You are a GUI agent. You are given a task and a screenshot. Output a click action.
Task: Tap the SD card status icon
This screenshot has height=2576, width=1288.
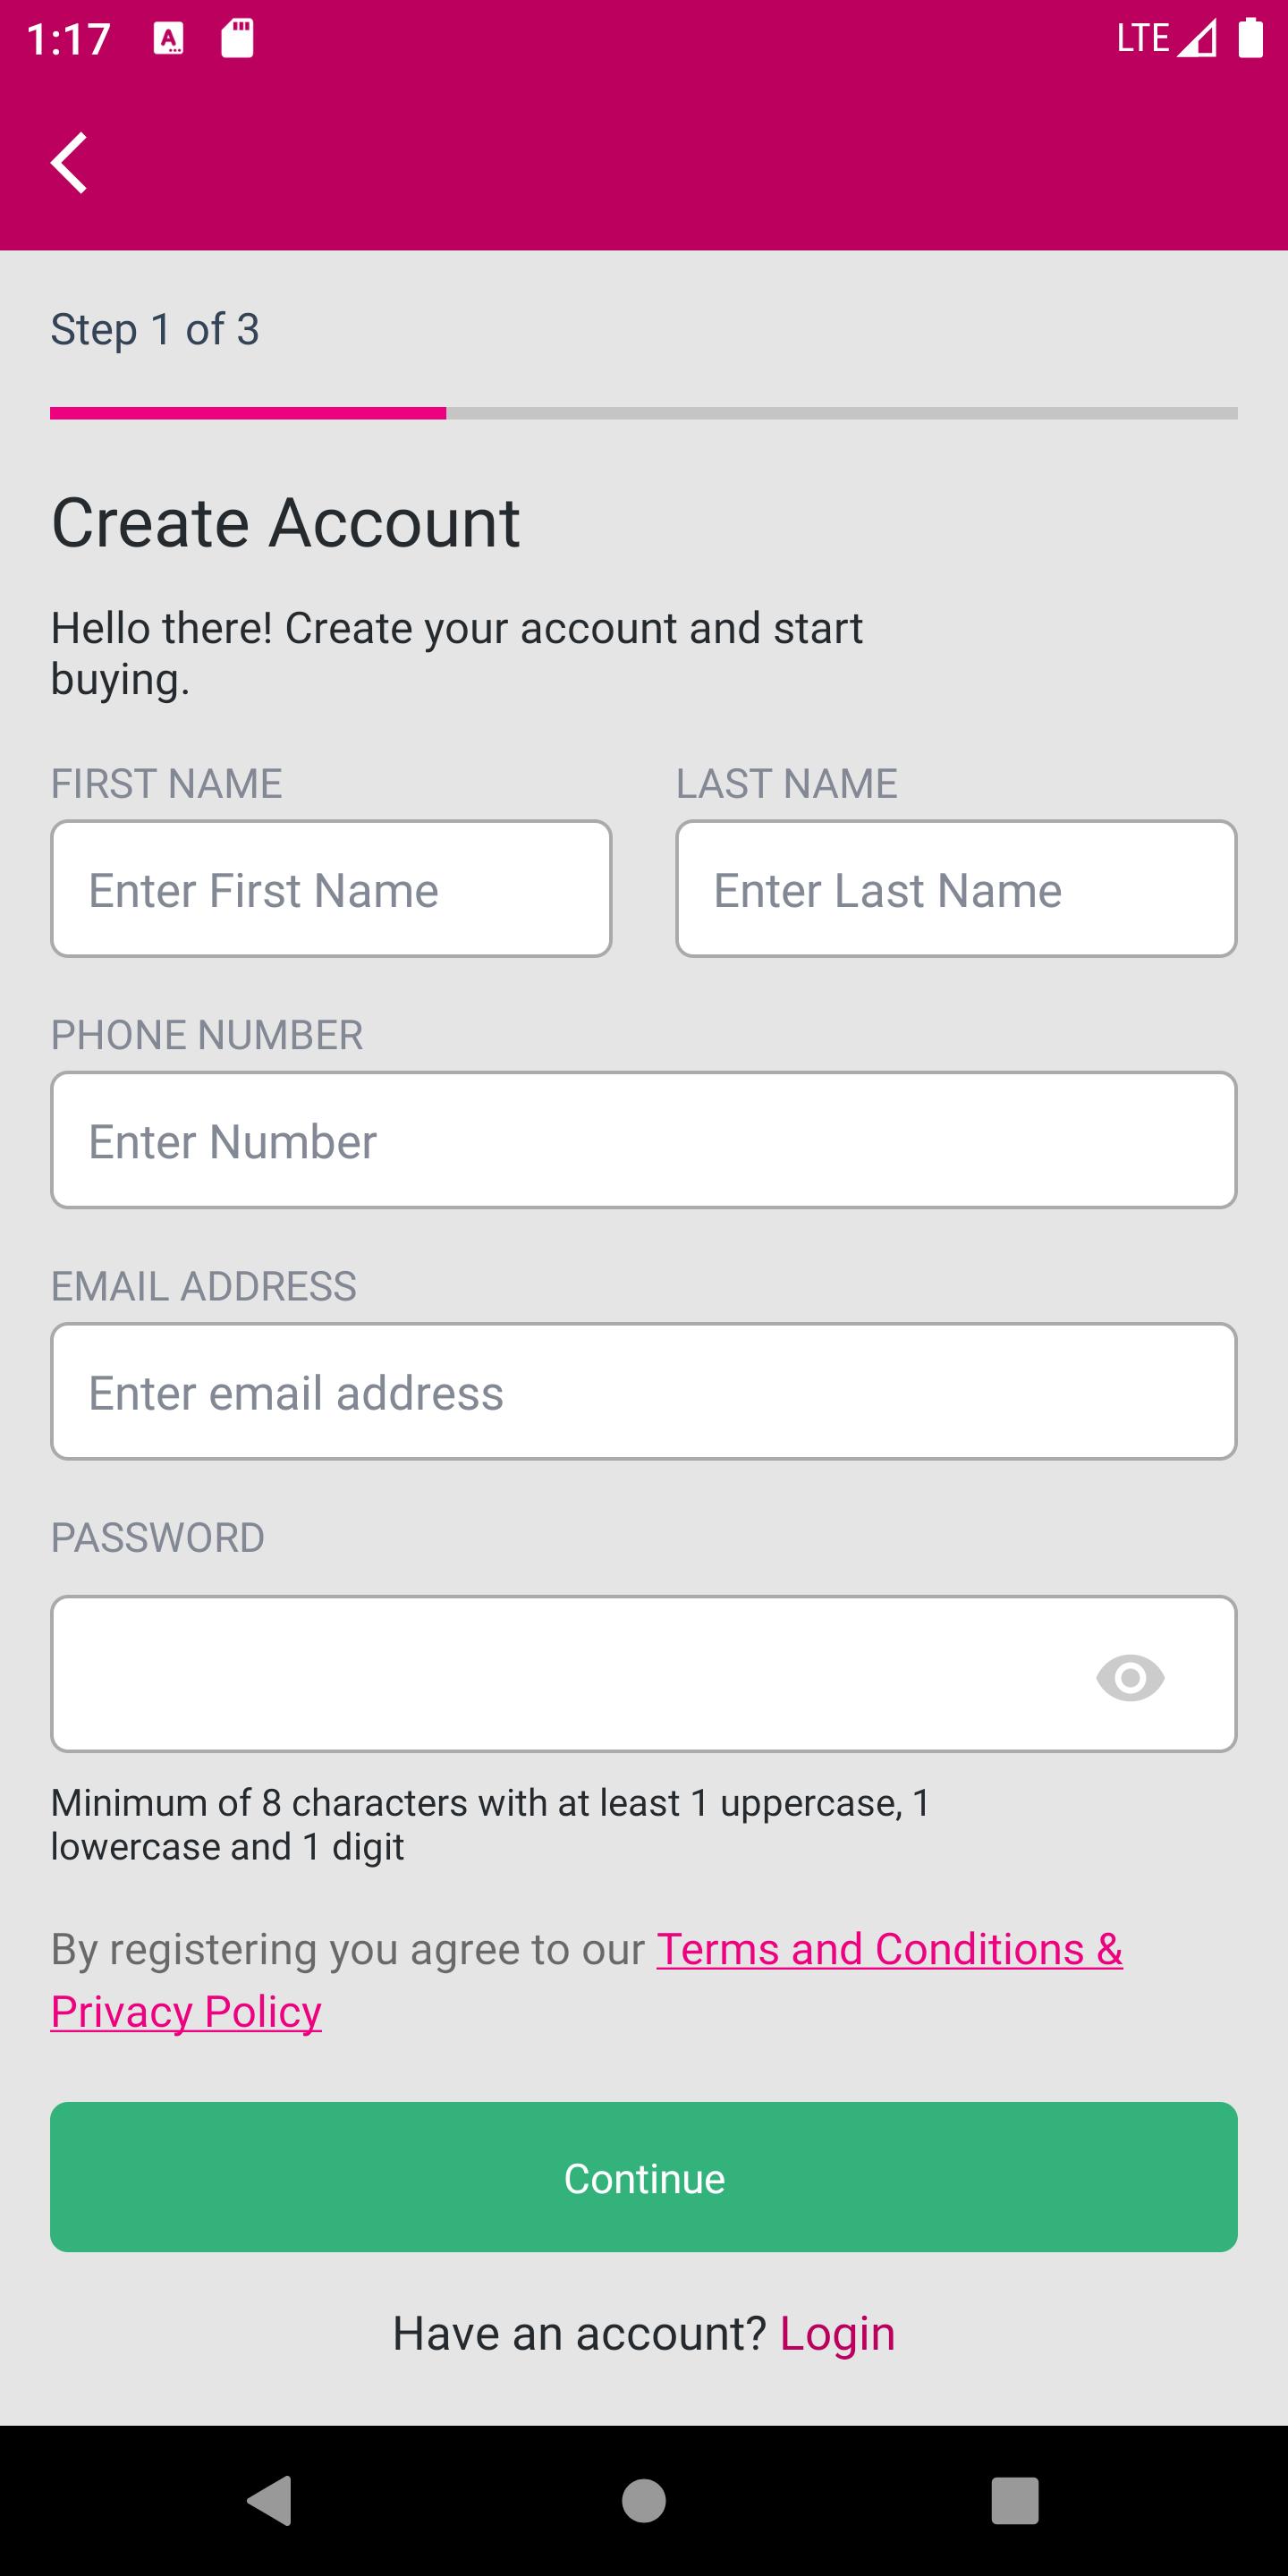click(237, 38)
